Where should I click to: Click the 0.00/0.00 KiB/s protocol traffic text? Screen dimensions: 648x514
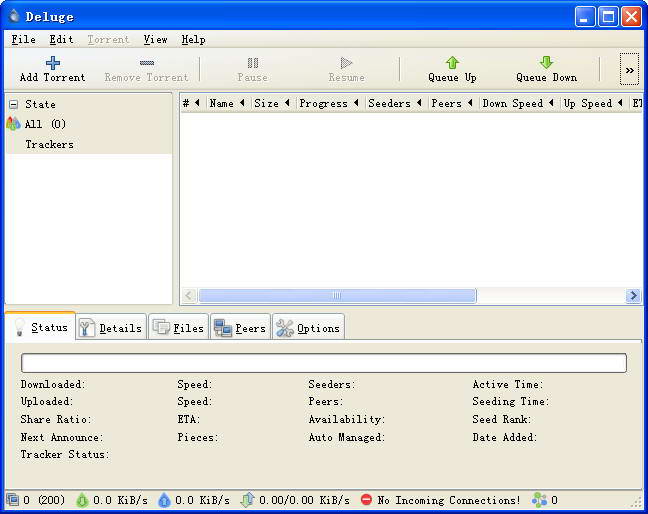(304, 500)
